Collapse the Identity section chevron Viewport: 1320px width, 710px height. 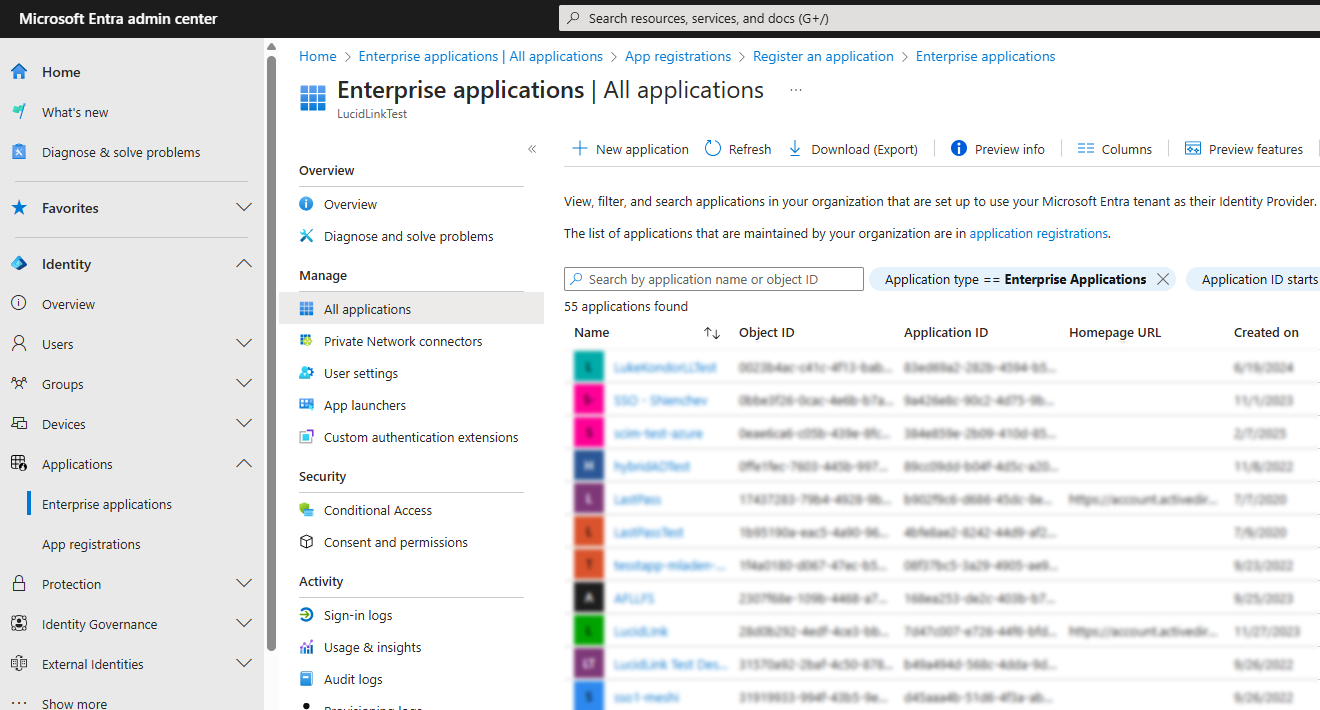[243, 264]
